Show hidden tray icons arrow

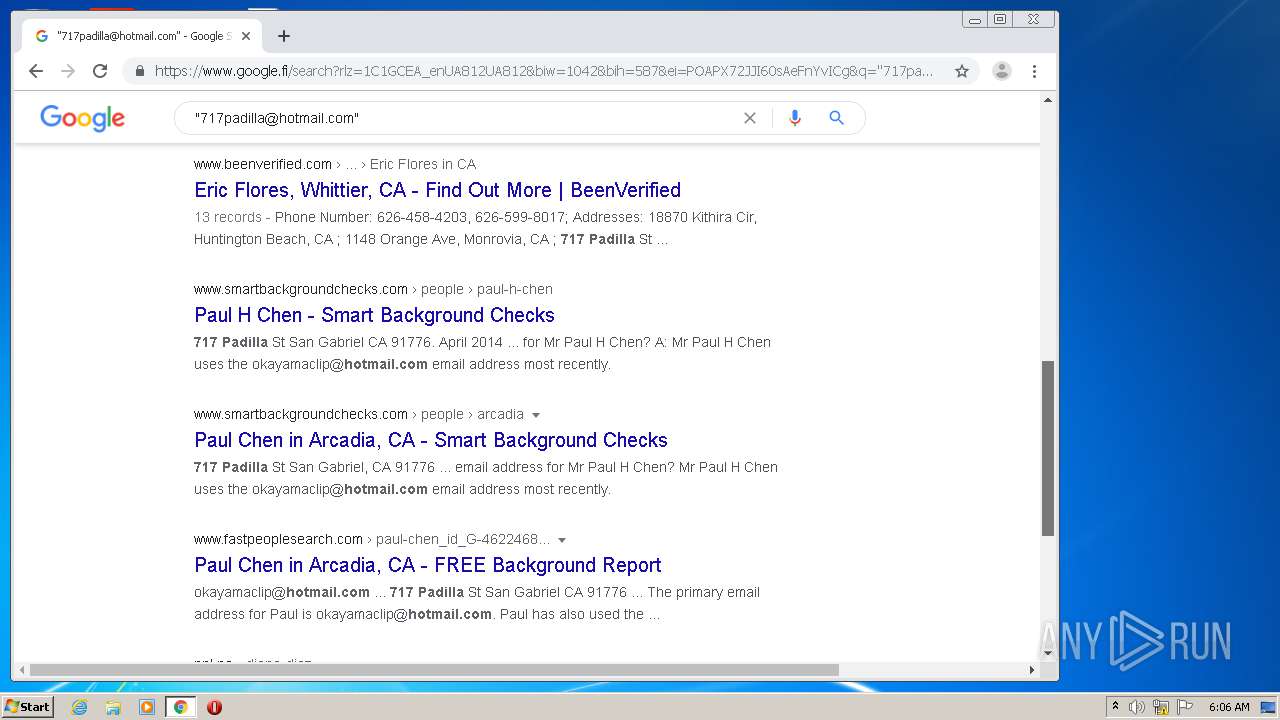coord(1115,707)
